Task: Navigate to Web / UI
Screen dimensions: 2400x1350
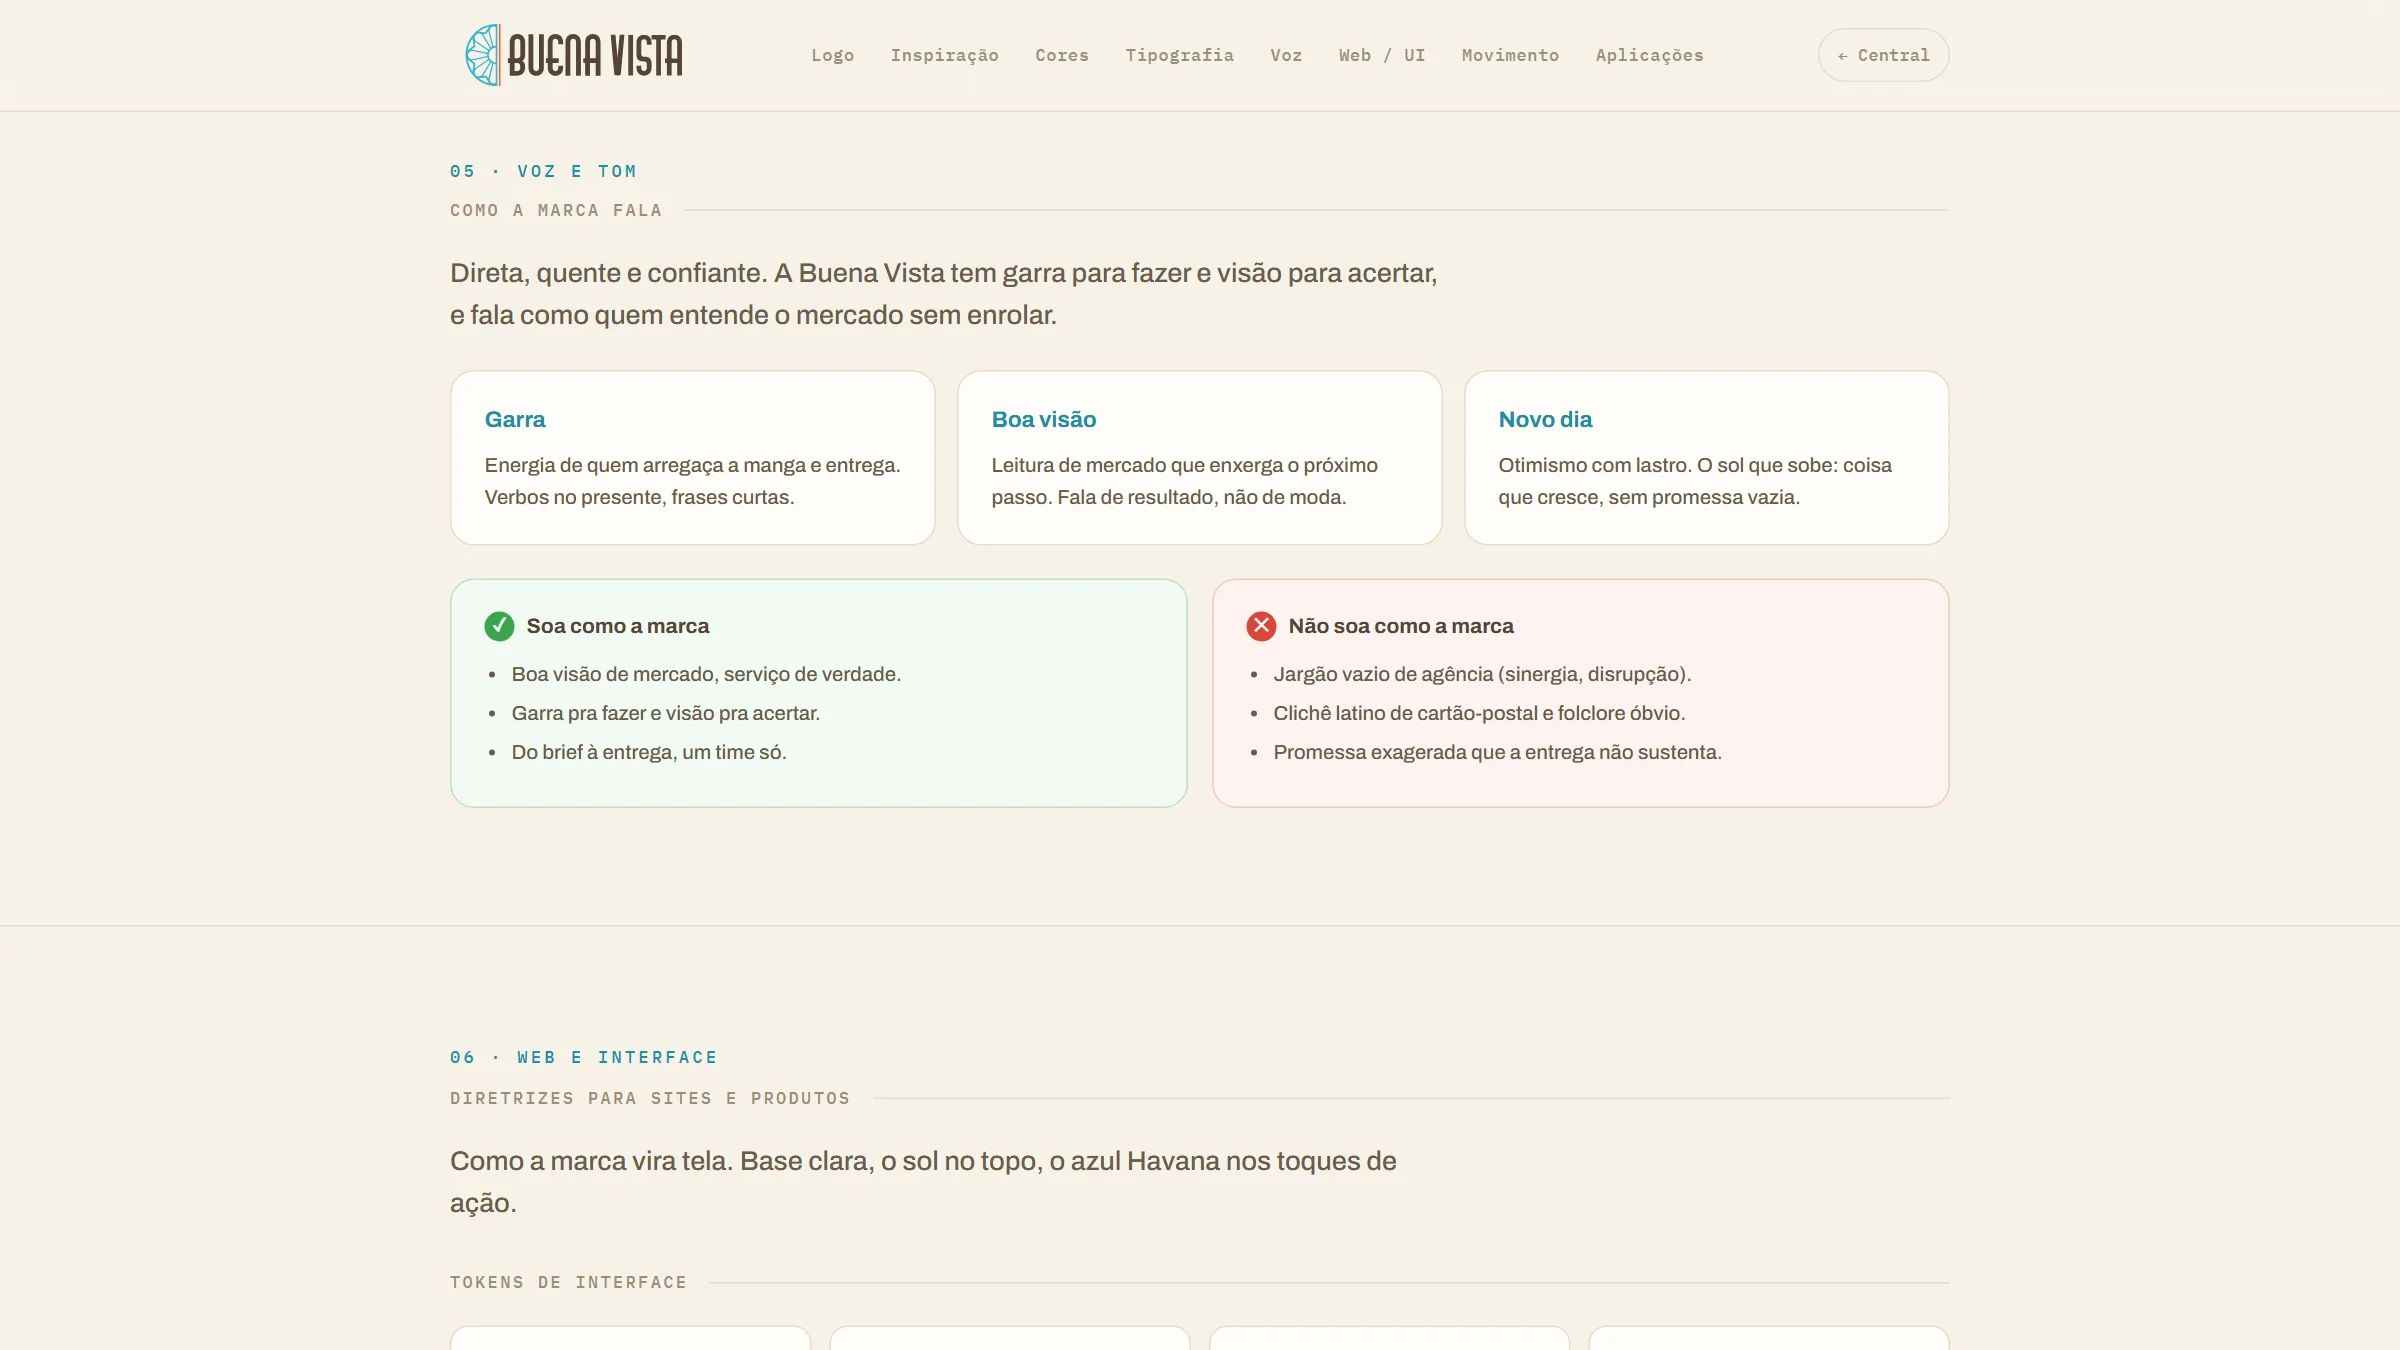Action: 1381,55
